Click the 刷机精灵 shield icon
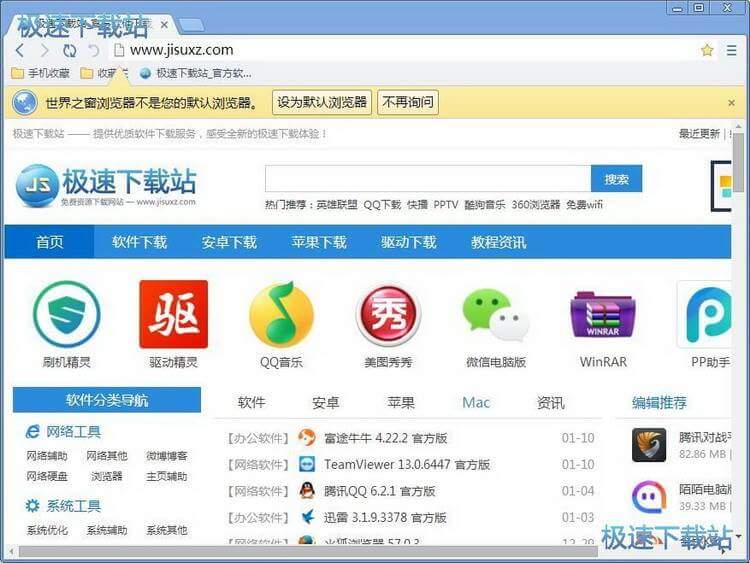Image resolution: width=750 pixels, height=563 pixels. [x=66, y=314]
